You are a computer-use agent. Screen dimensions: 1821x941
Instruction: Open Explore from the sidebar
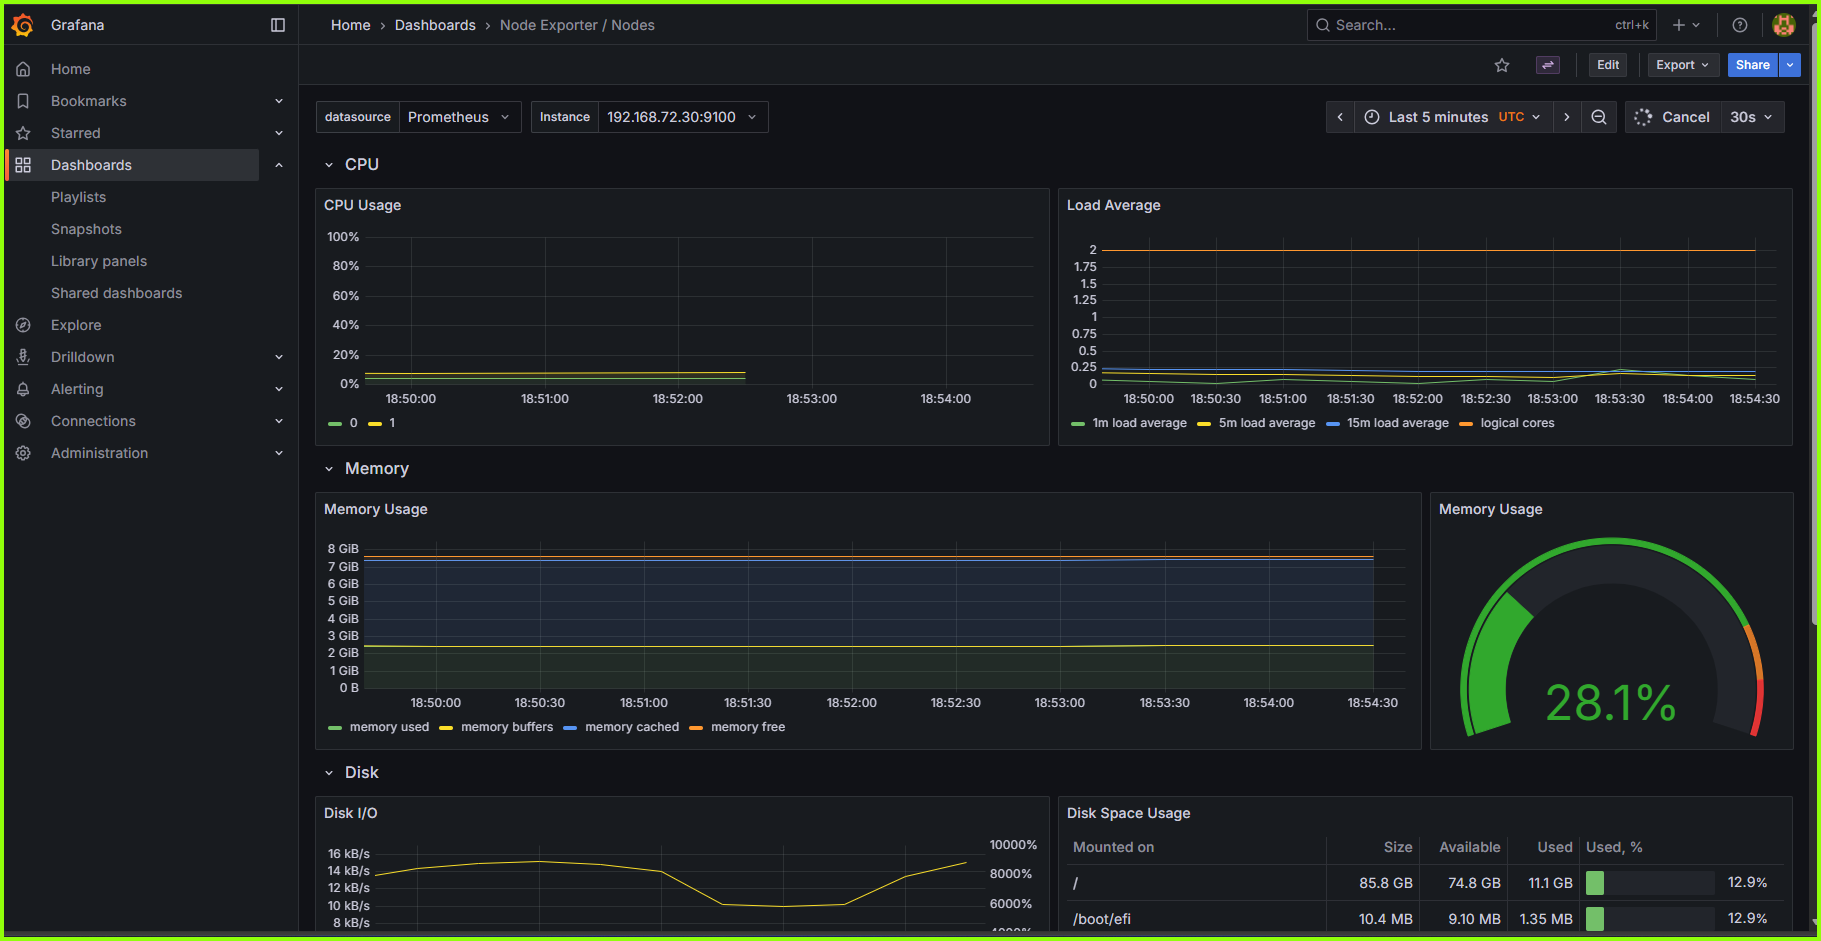(76, 324)
